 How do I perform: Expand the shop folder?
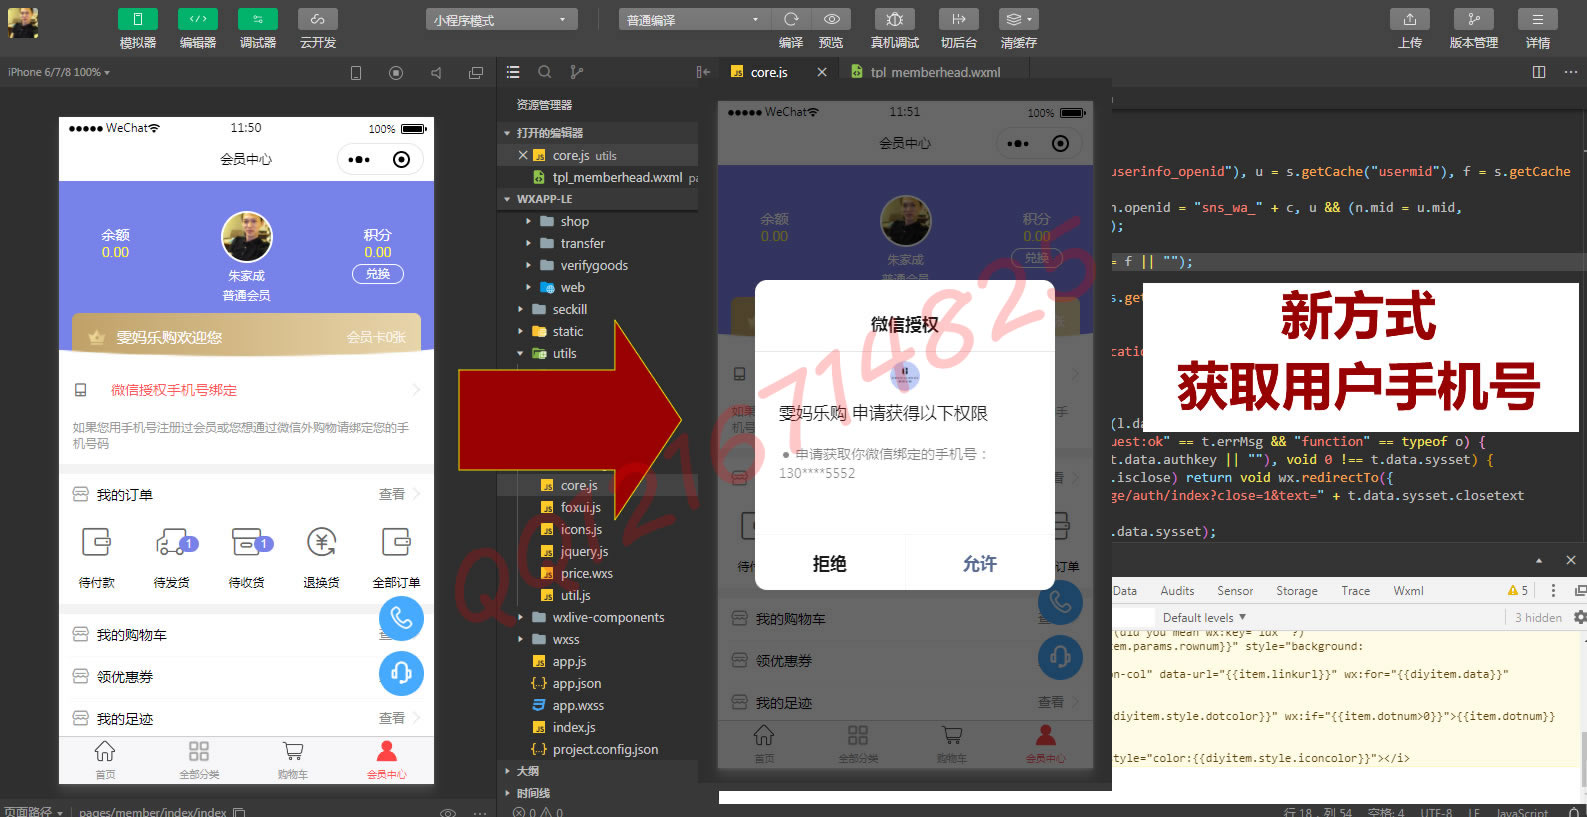[x=574, y=221]
